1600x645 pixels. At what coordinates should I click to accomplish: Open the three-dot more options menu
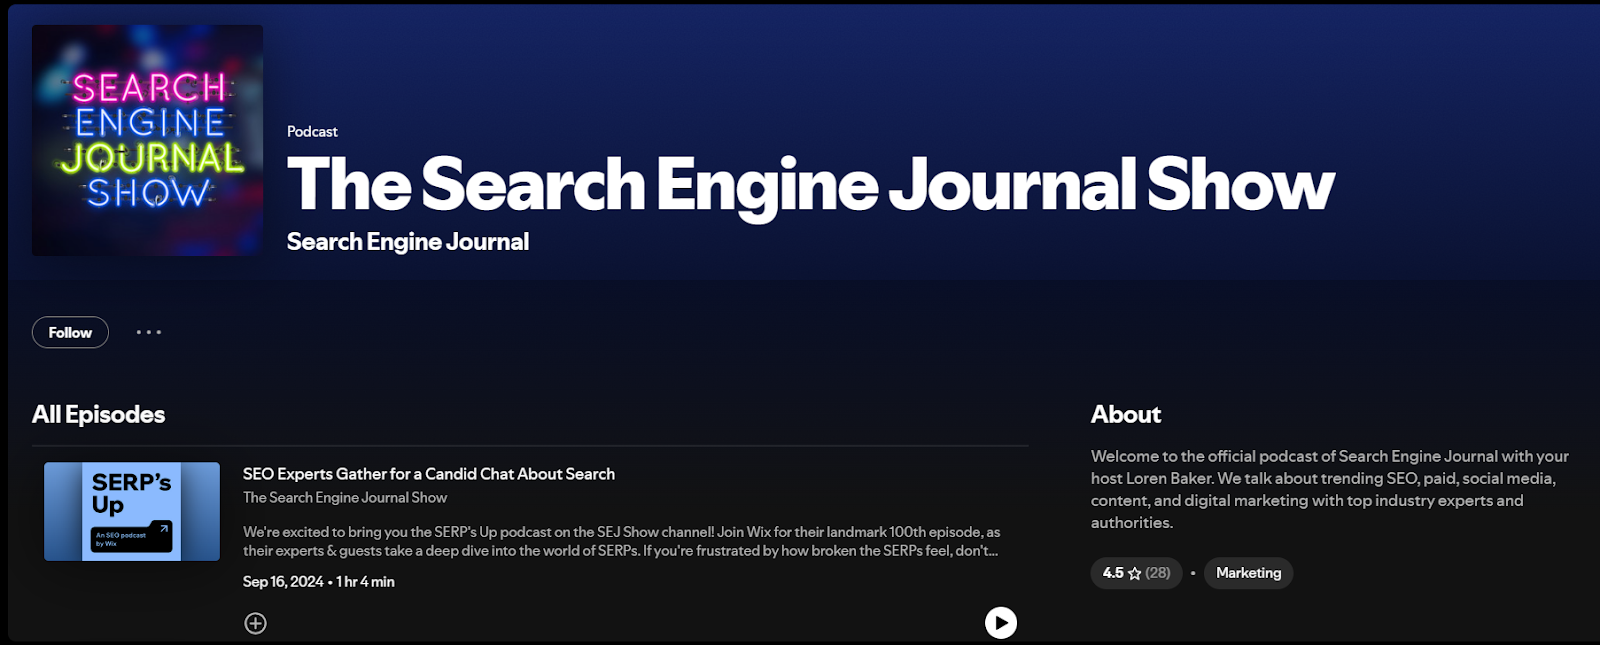click(x=149, y=332)
